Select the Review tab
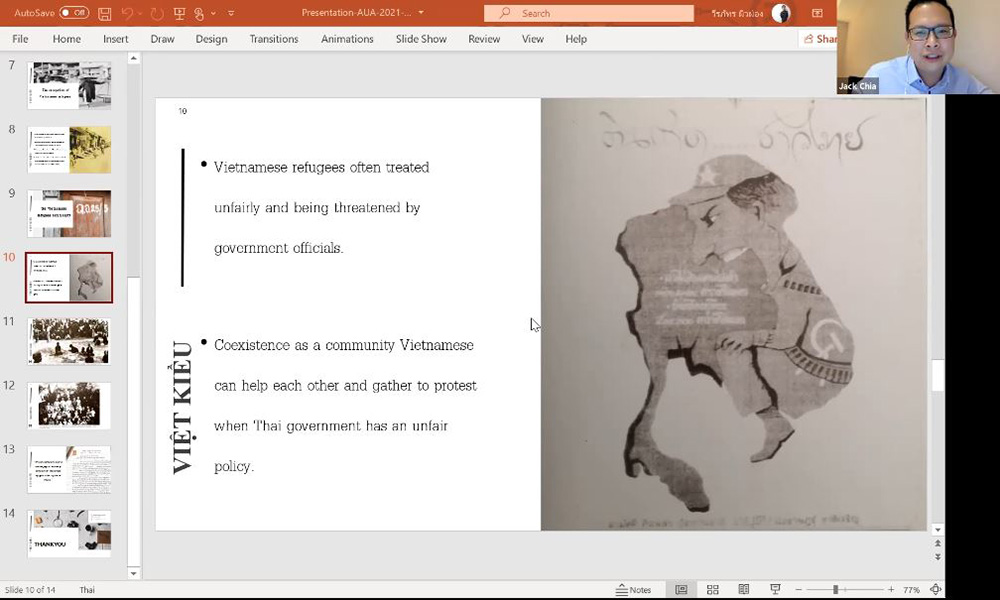Image resolution: width=1000 pixels, height=600 pixels. 484,39
